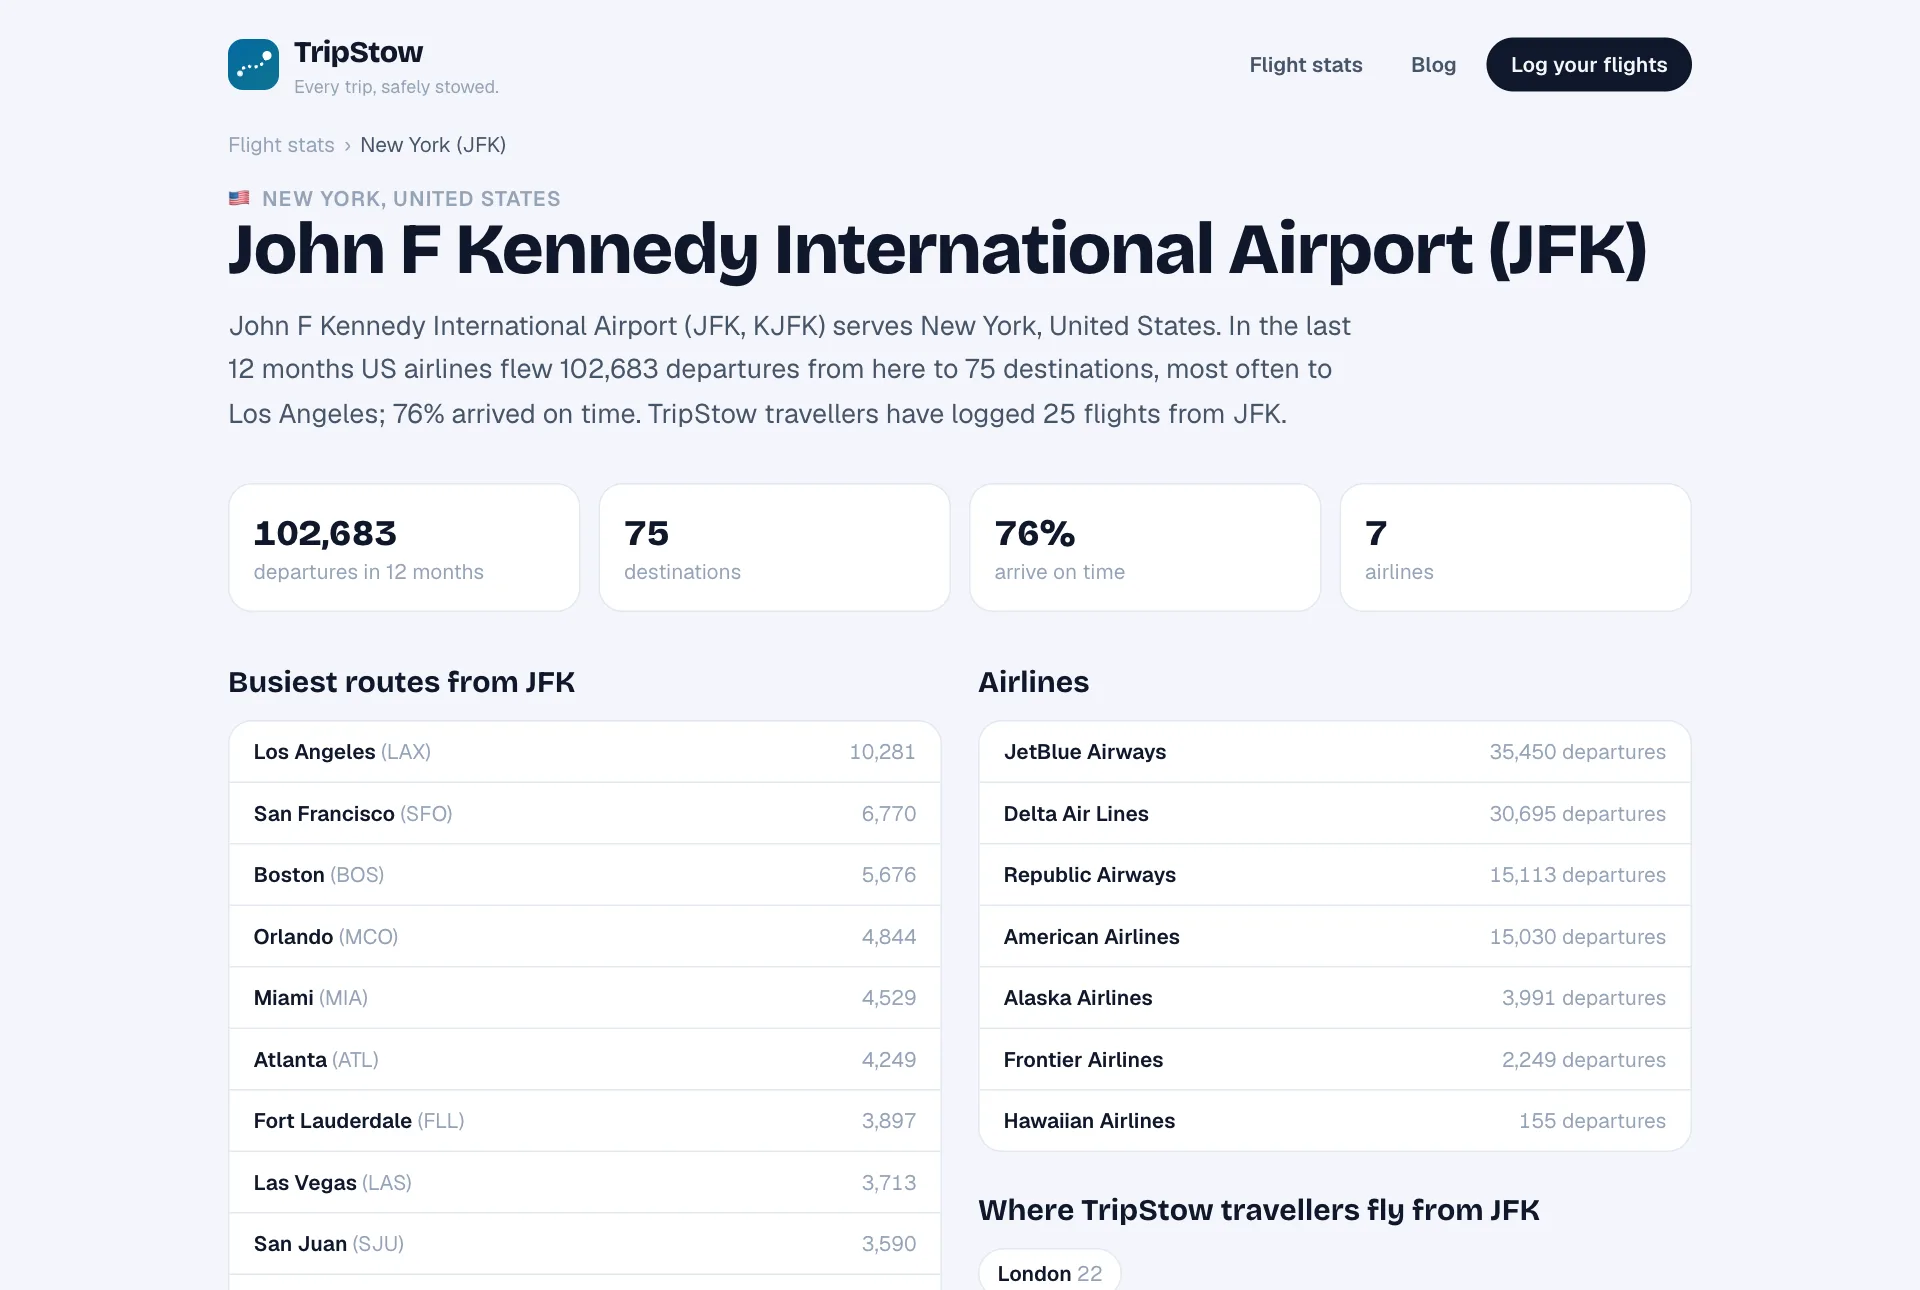
Task: Open the San Juan (SJU) route
Action: tap(584, 1244)
